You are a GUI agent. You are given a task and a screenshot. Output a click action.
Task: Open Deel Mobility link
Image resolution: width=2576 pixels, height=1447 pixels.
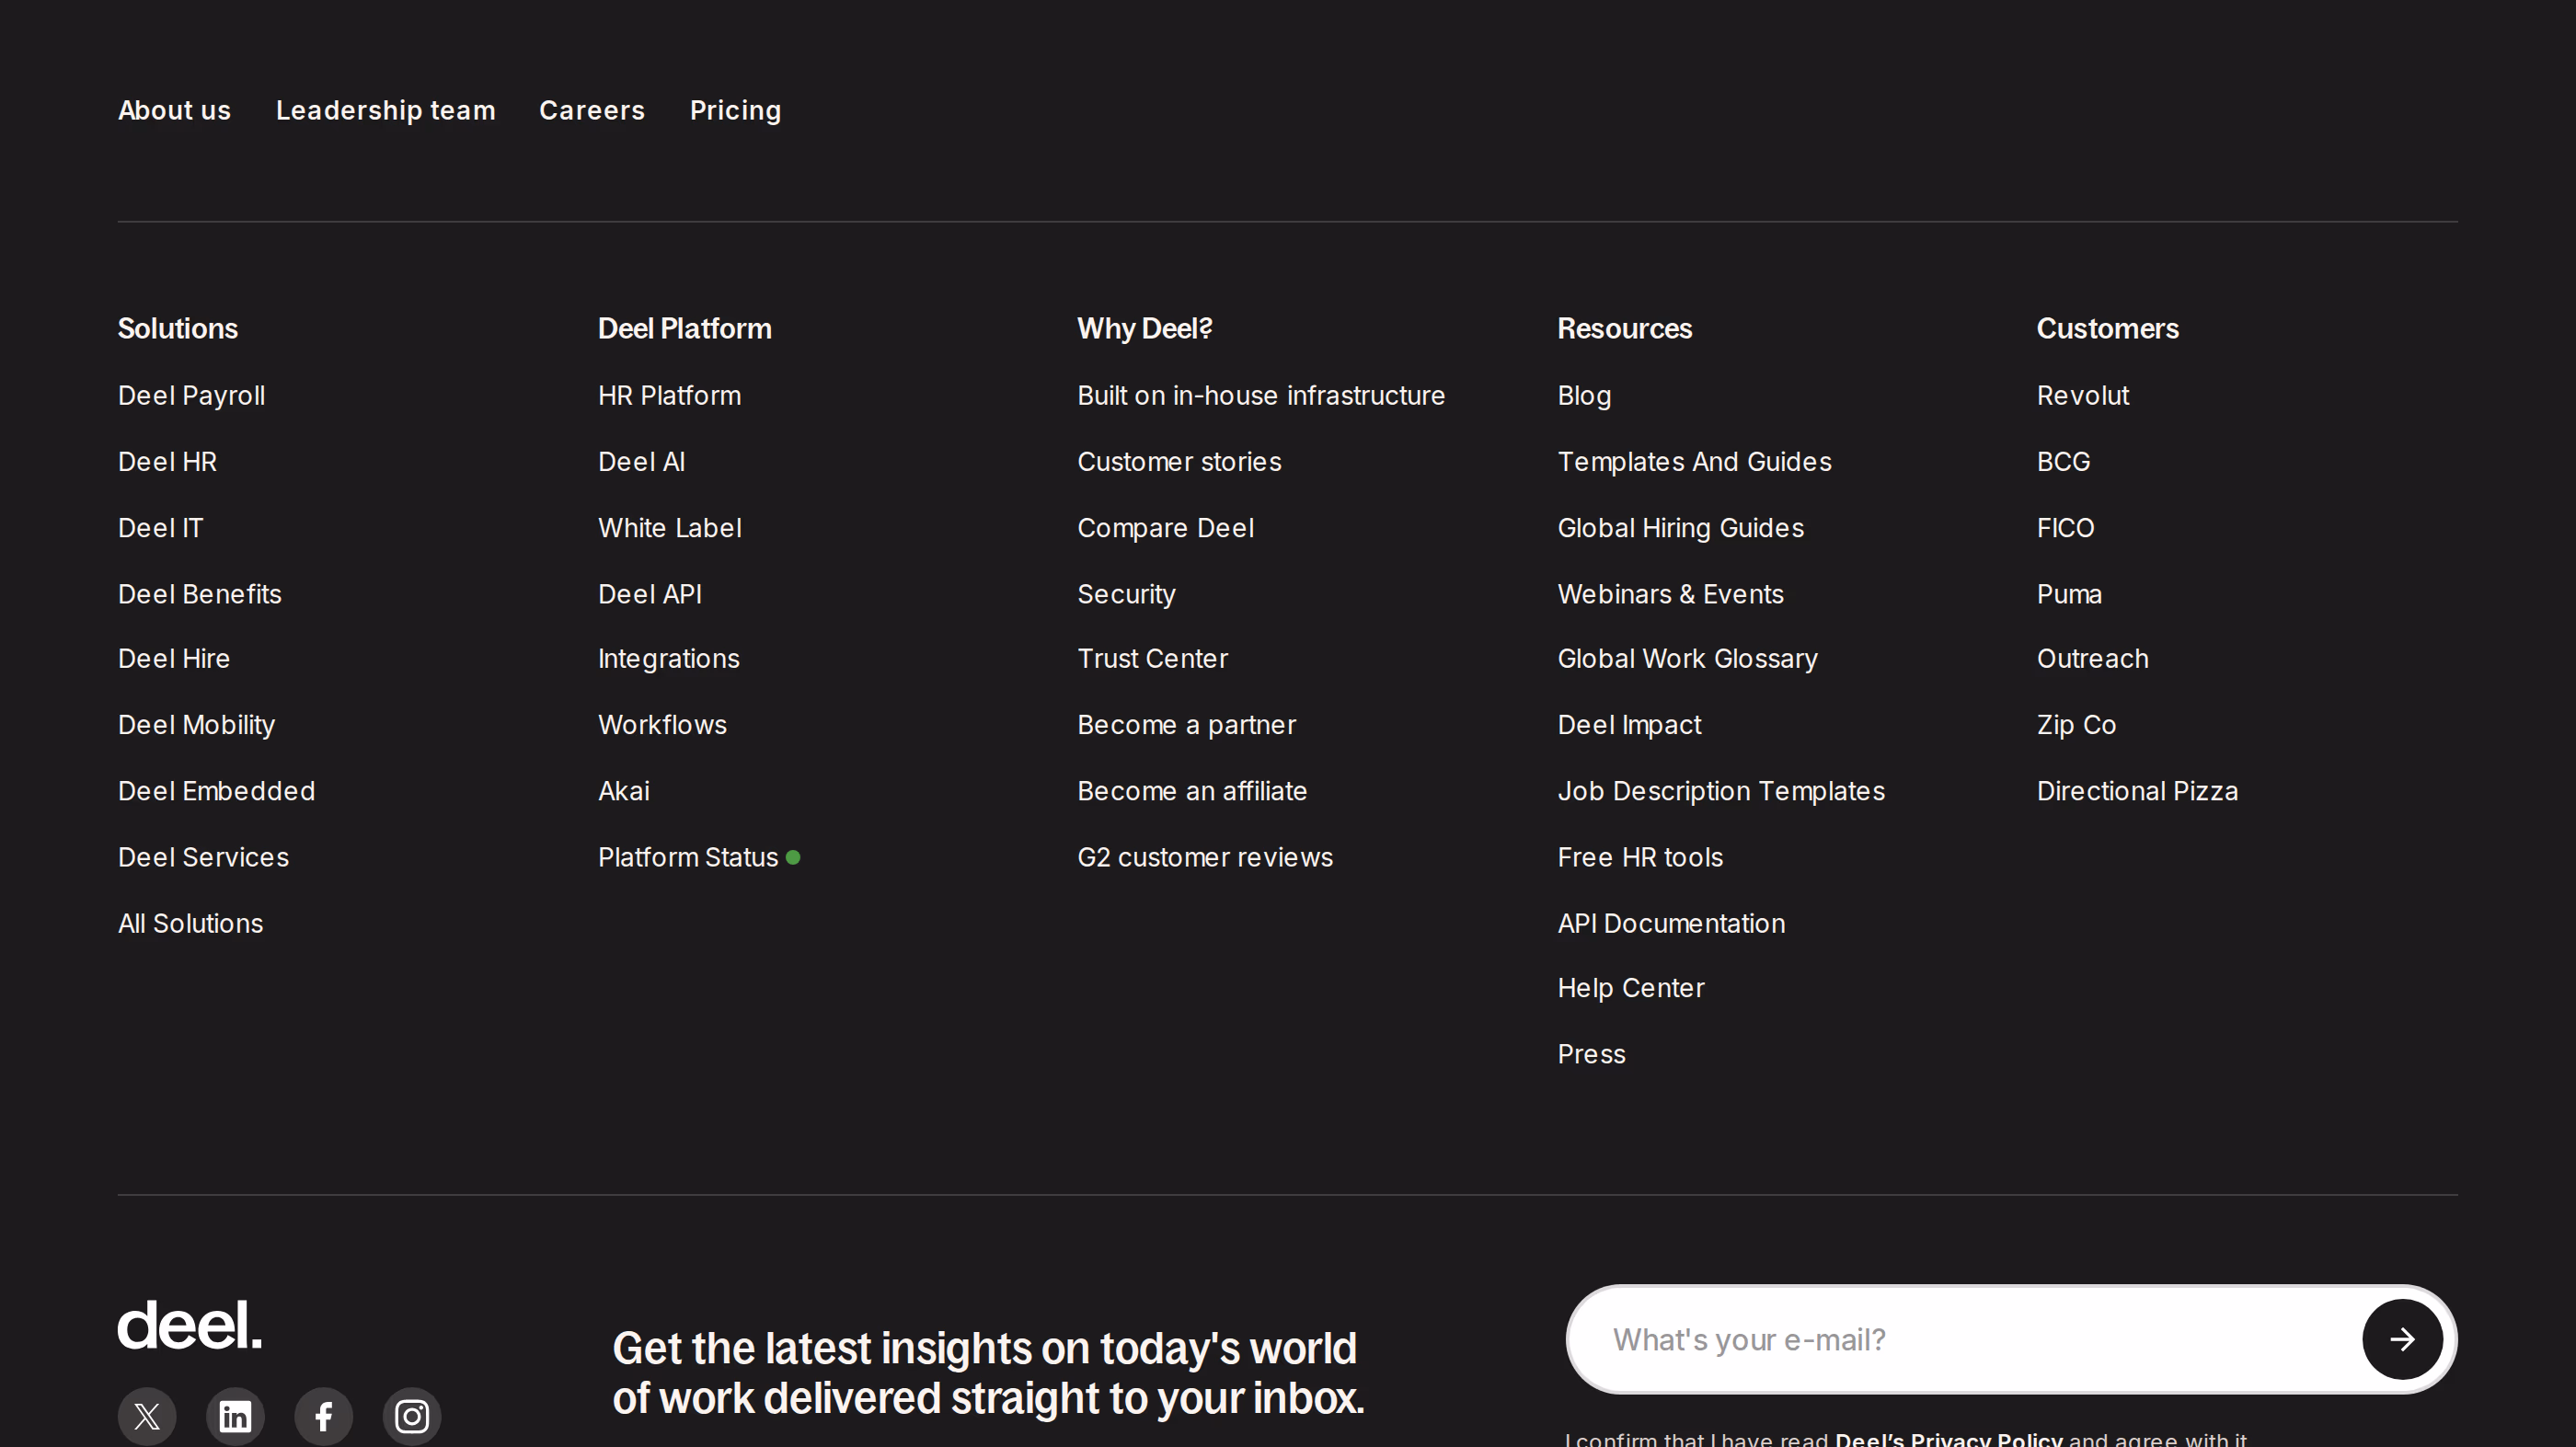[x=196, y=725]
